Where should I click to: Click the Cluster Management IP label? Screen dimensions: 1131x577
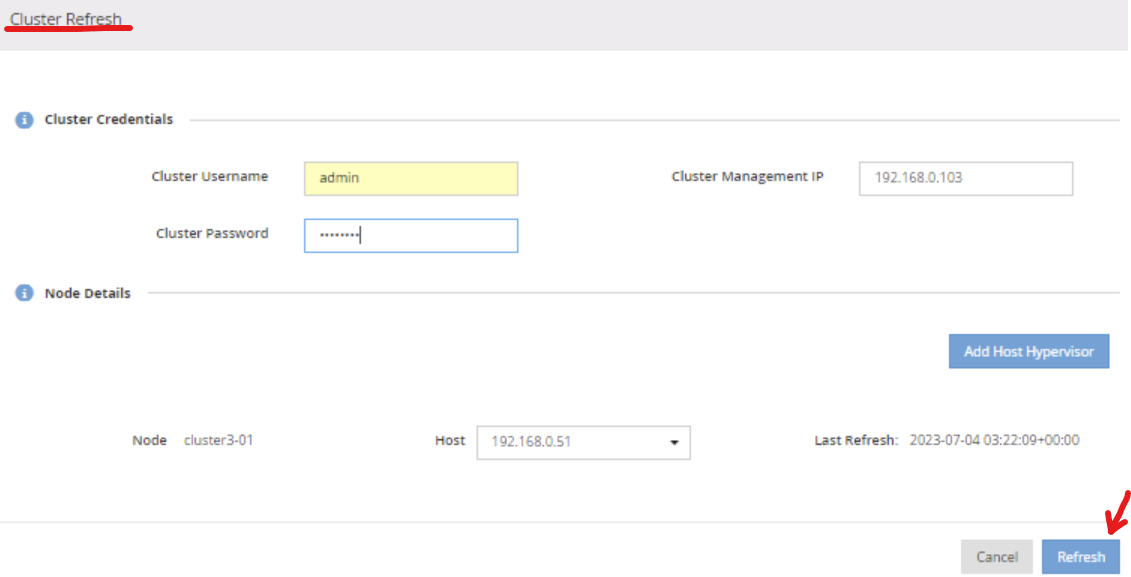click(x=747, y=177)
